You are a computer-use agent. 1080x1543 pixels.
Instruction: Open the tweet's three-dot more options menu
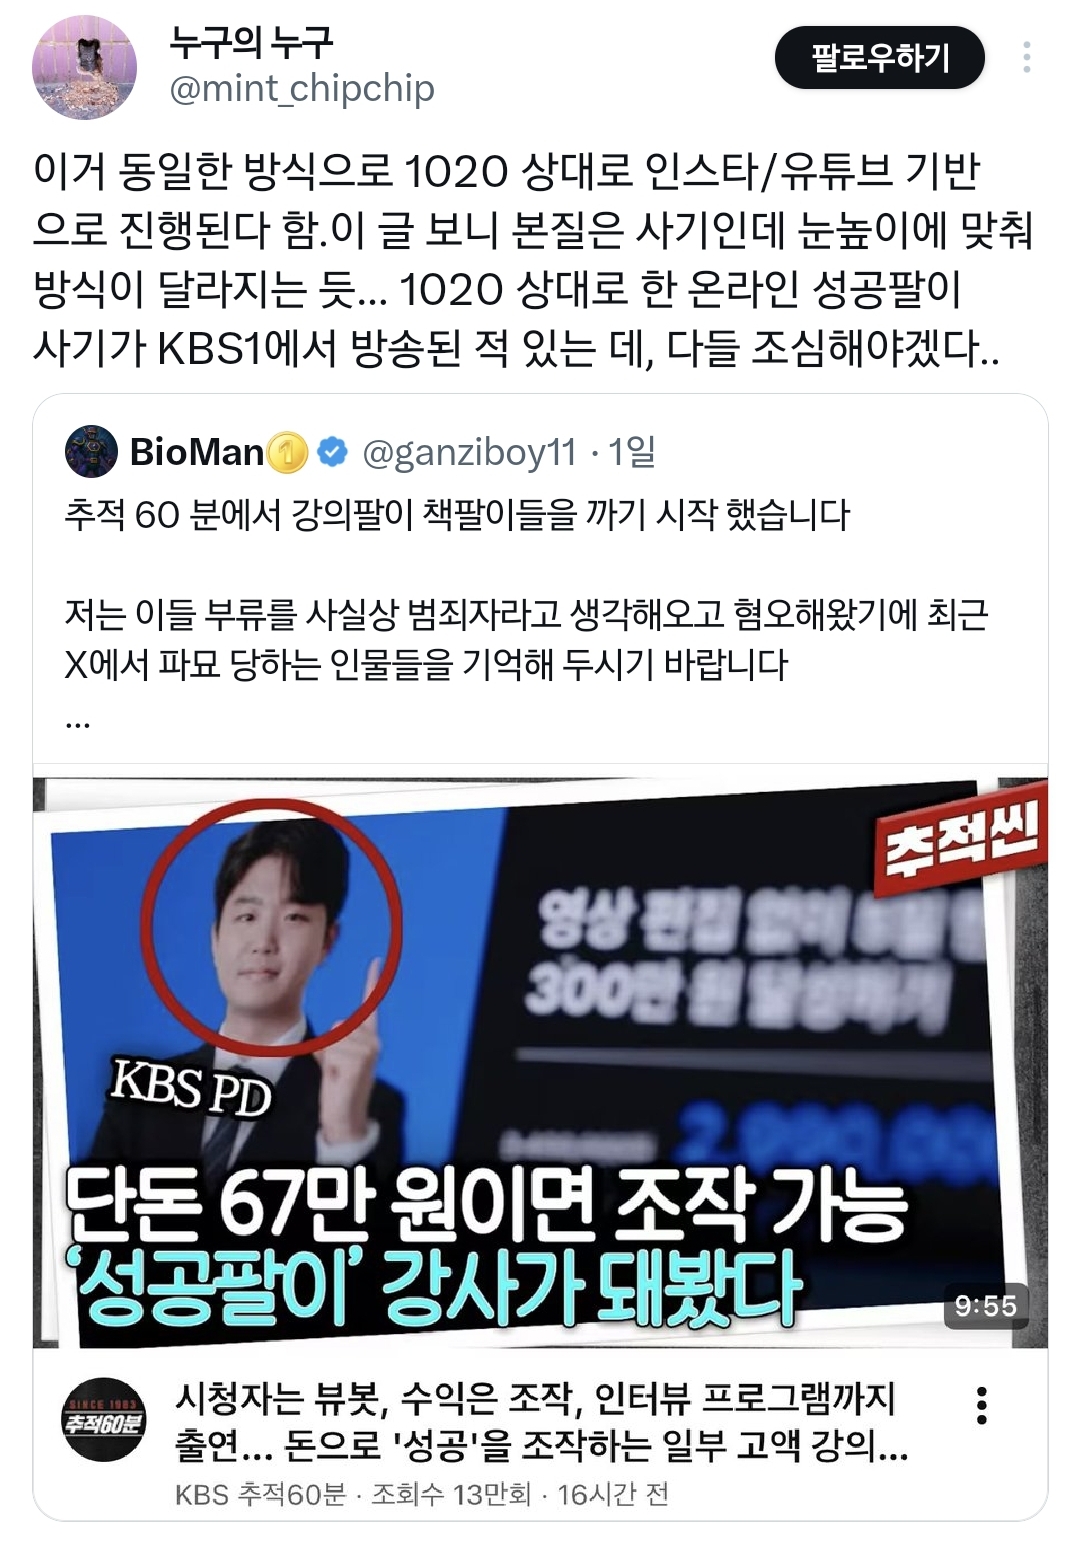pos(1026,57)
